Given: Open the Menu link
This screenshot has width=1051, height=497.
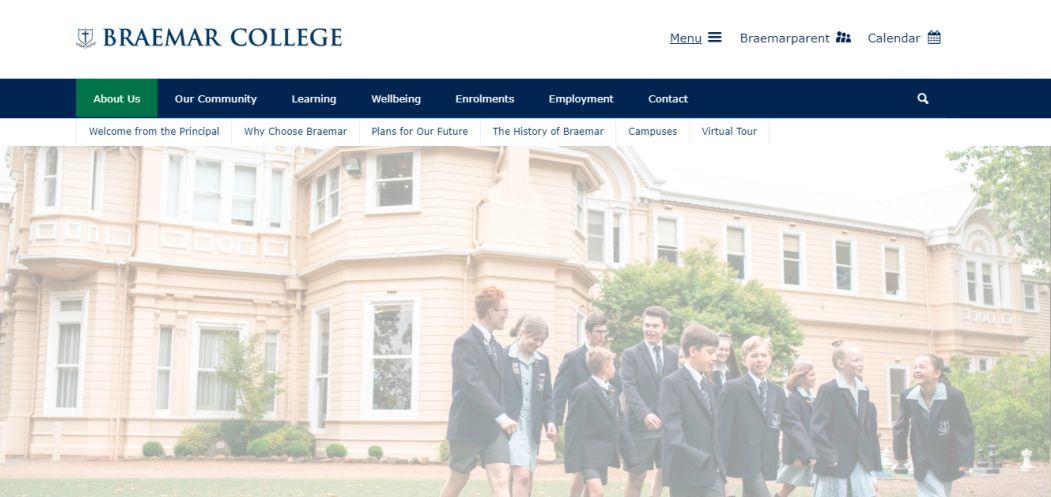Looking at the screenshot, I should point(686,38).
